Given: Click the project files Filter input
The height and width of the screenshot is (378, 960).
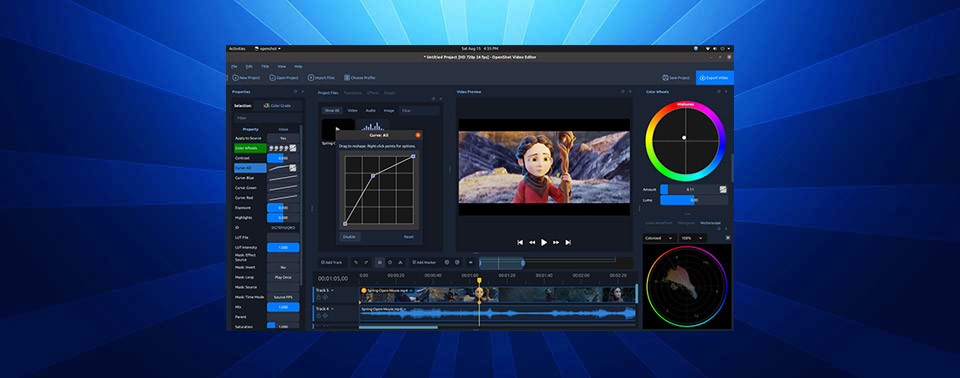Looking at the screenshot, I should 419,111.
